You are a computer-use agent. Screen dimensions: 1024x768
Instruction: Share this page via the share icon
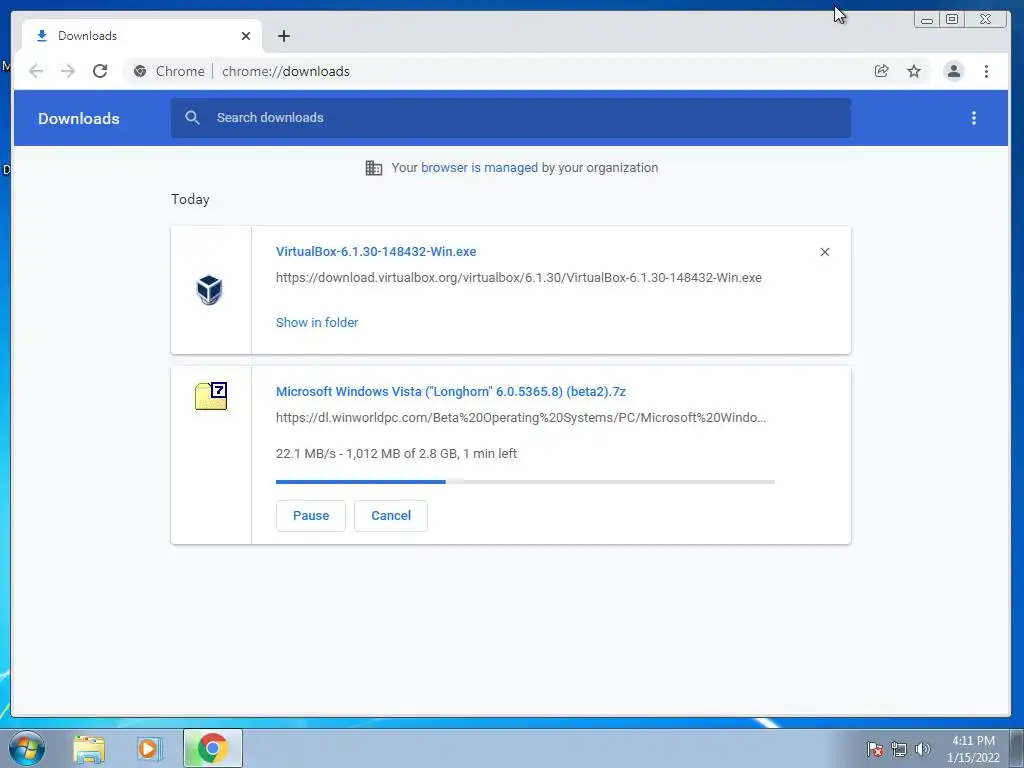[x=882, y=71]
